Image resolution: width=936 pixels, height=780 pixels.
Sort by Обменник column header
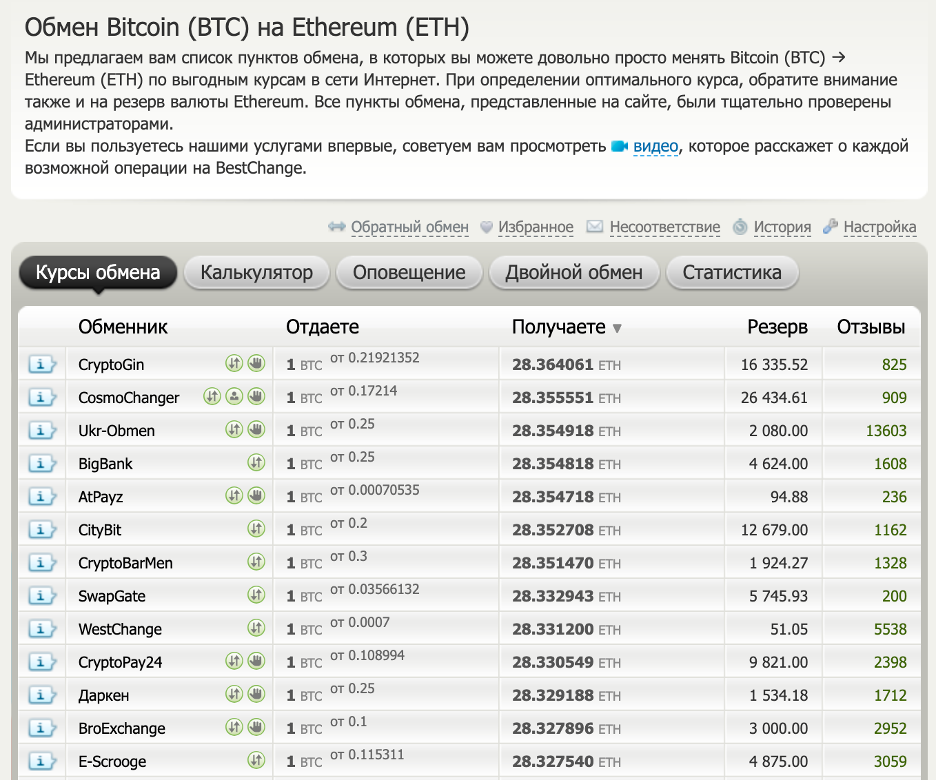[123, 327]
